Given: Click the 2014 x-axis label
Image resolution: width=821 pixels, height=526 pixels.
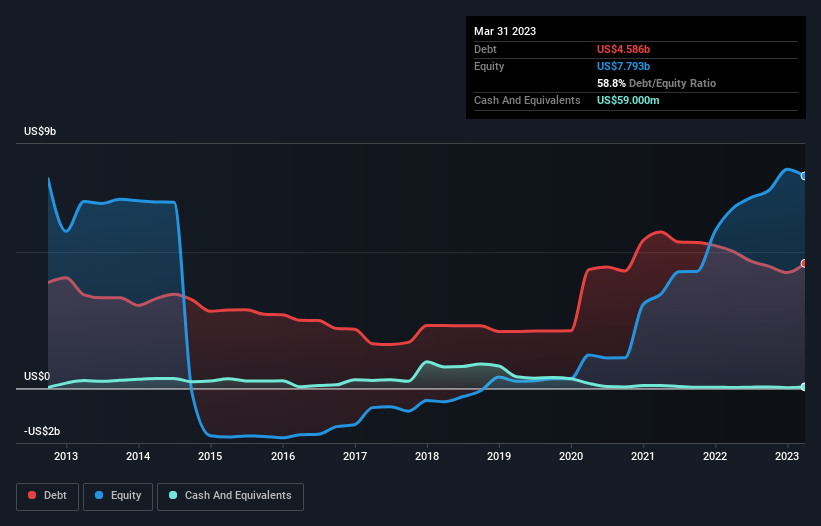Looking at the screenshot, I should coord(138,456).
